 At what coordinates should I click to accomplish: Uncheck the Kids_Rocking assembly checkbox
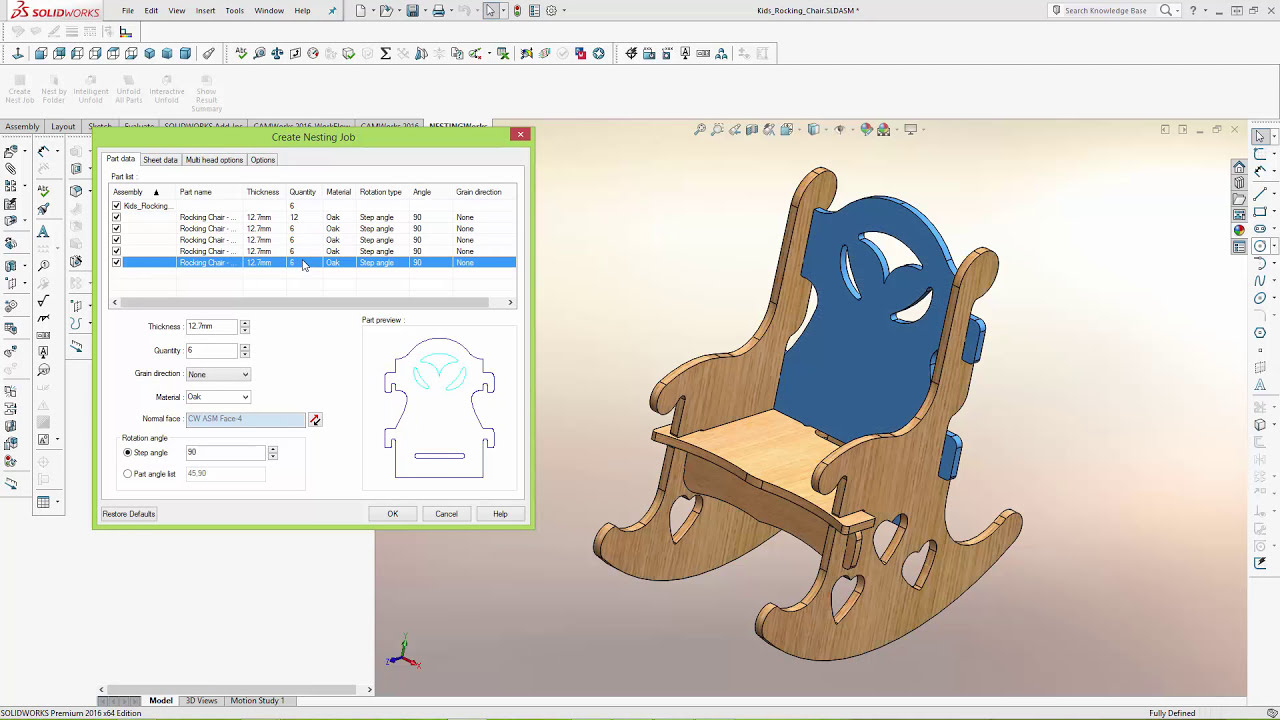pos(116,206)
